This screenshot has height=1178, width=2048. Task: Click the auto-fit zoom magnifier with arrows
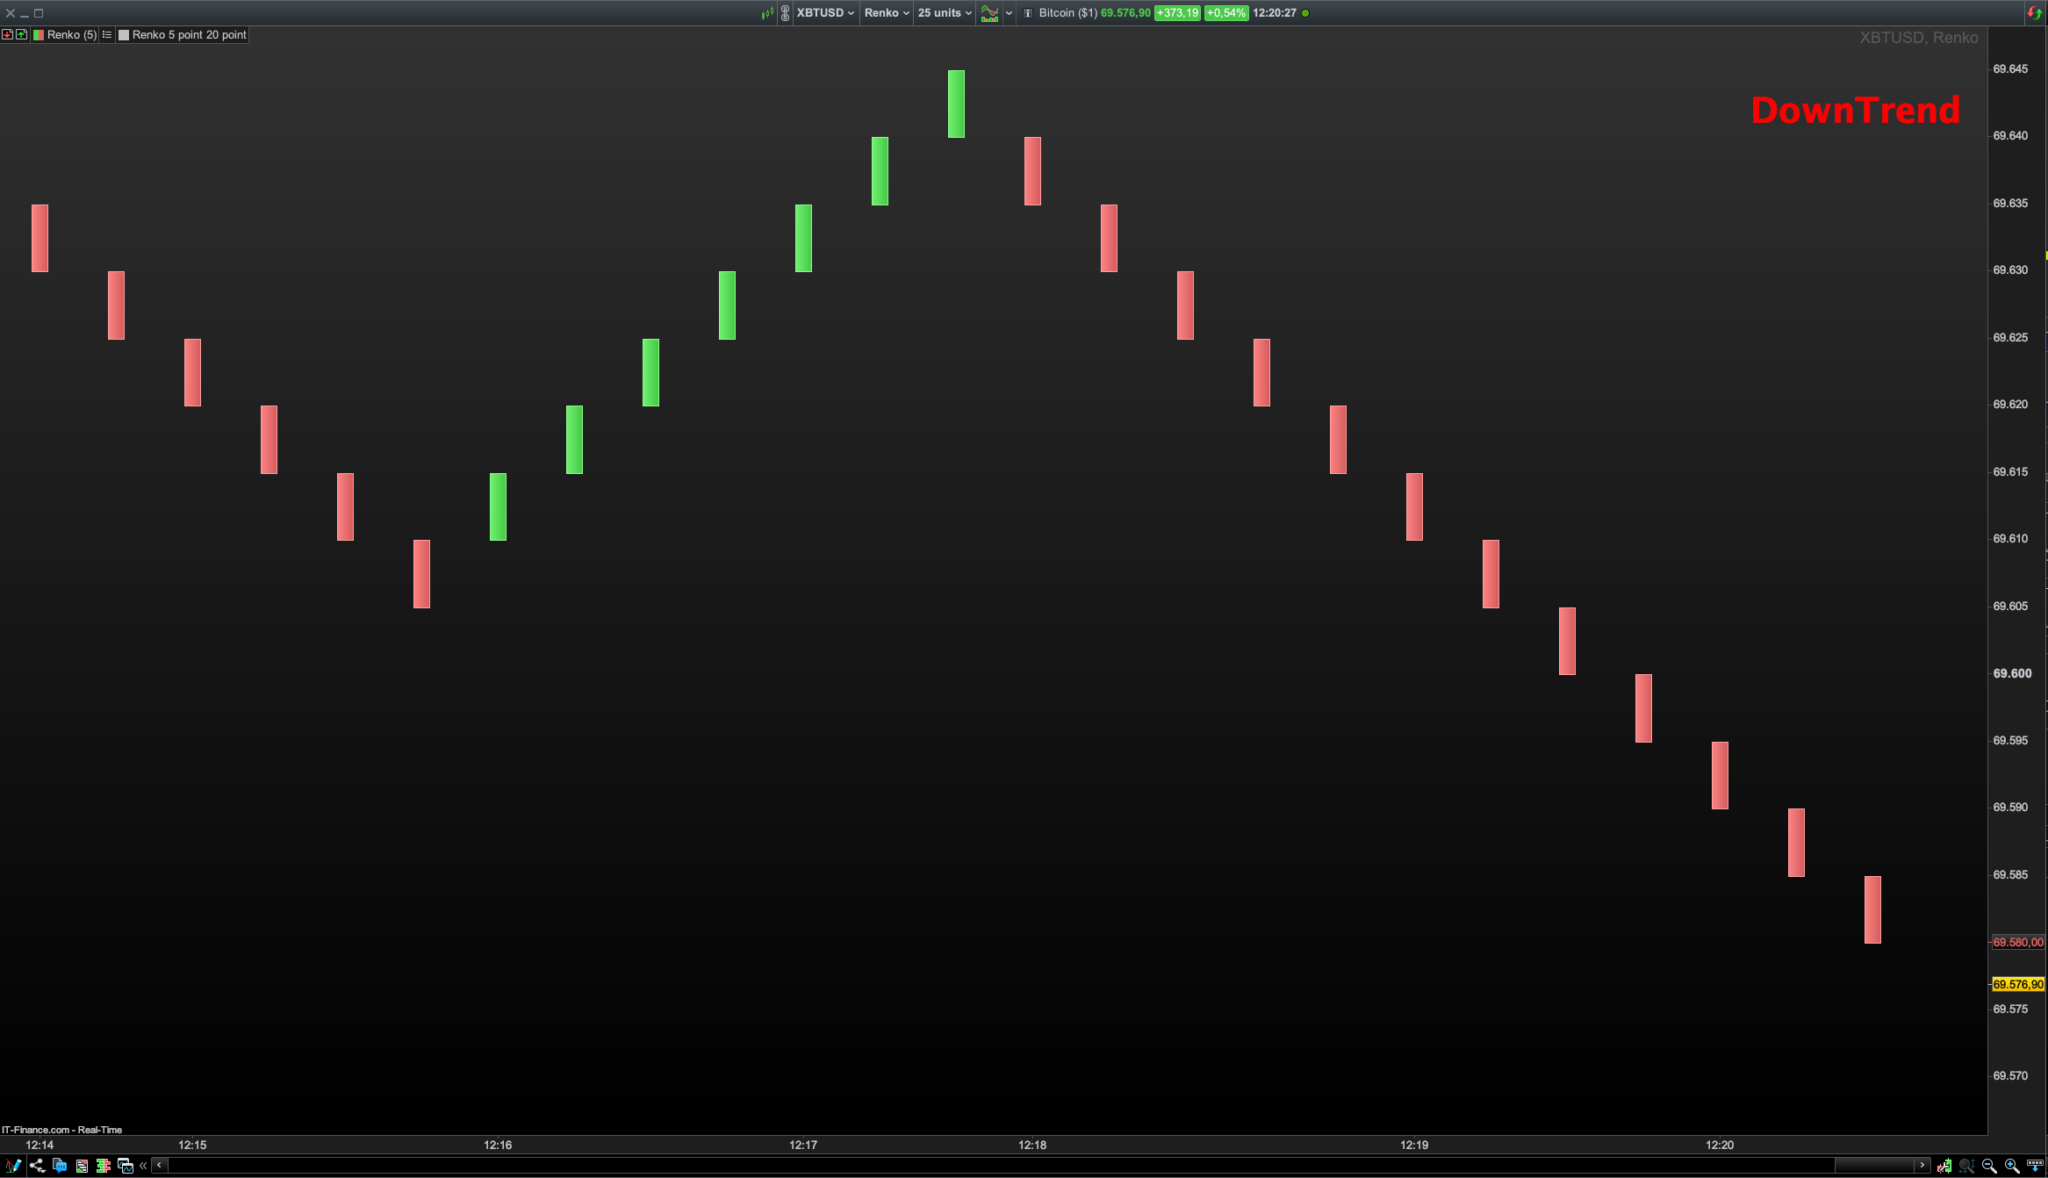click(1966, 1166)
